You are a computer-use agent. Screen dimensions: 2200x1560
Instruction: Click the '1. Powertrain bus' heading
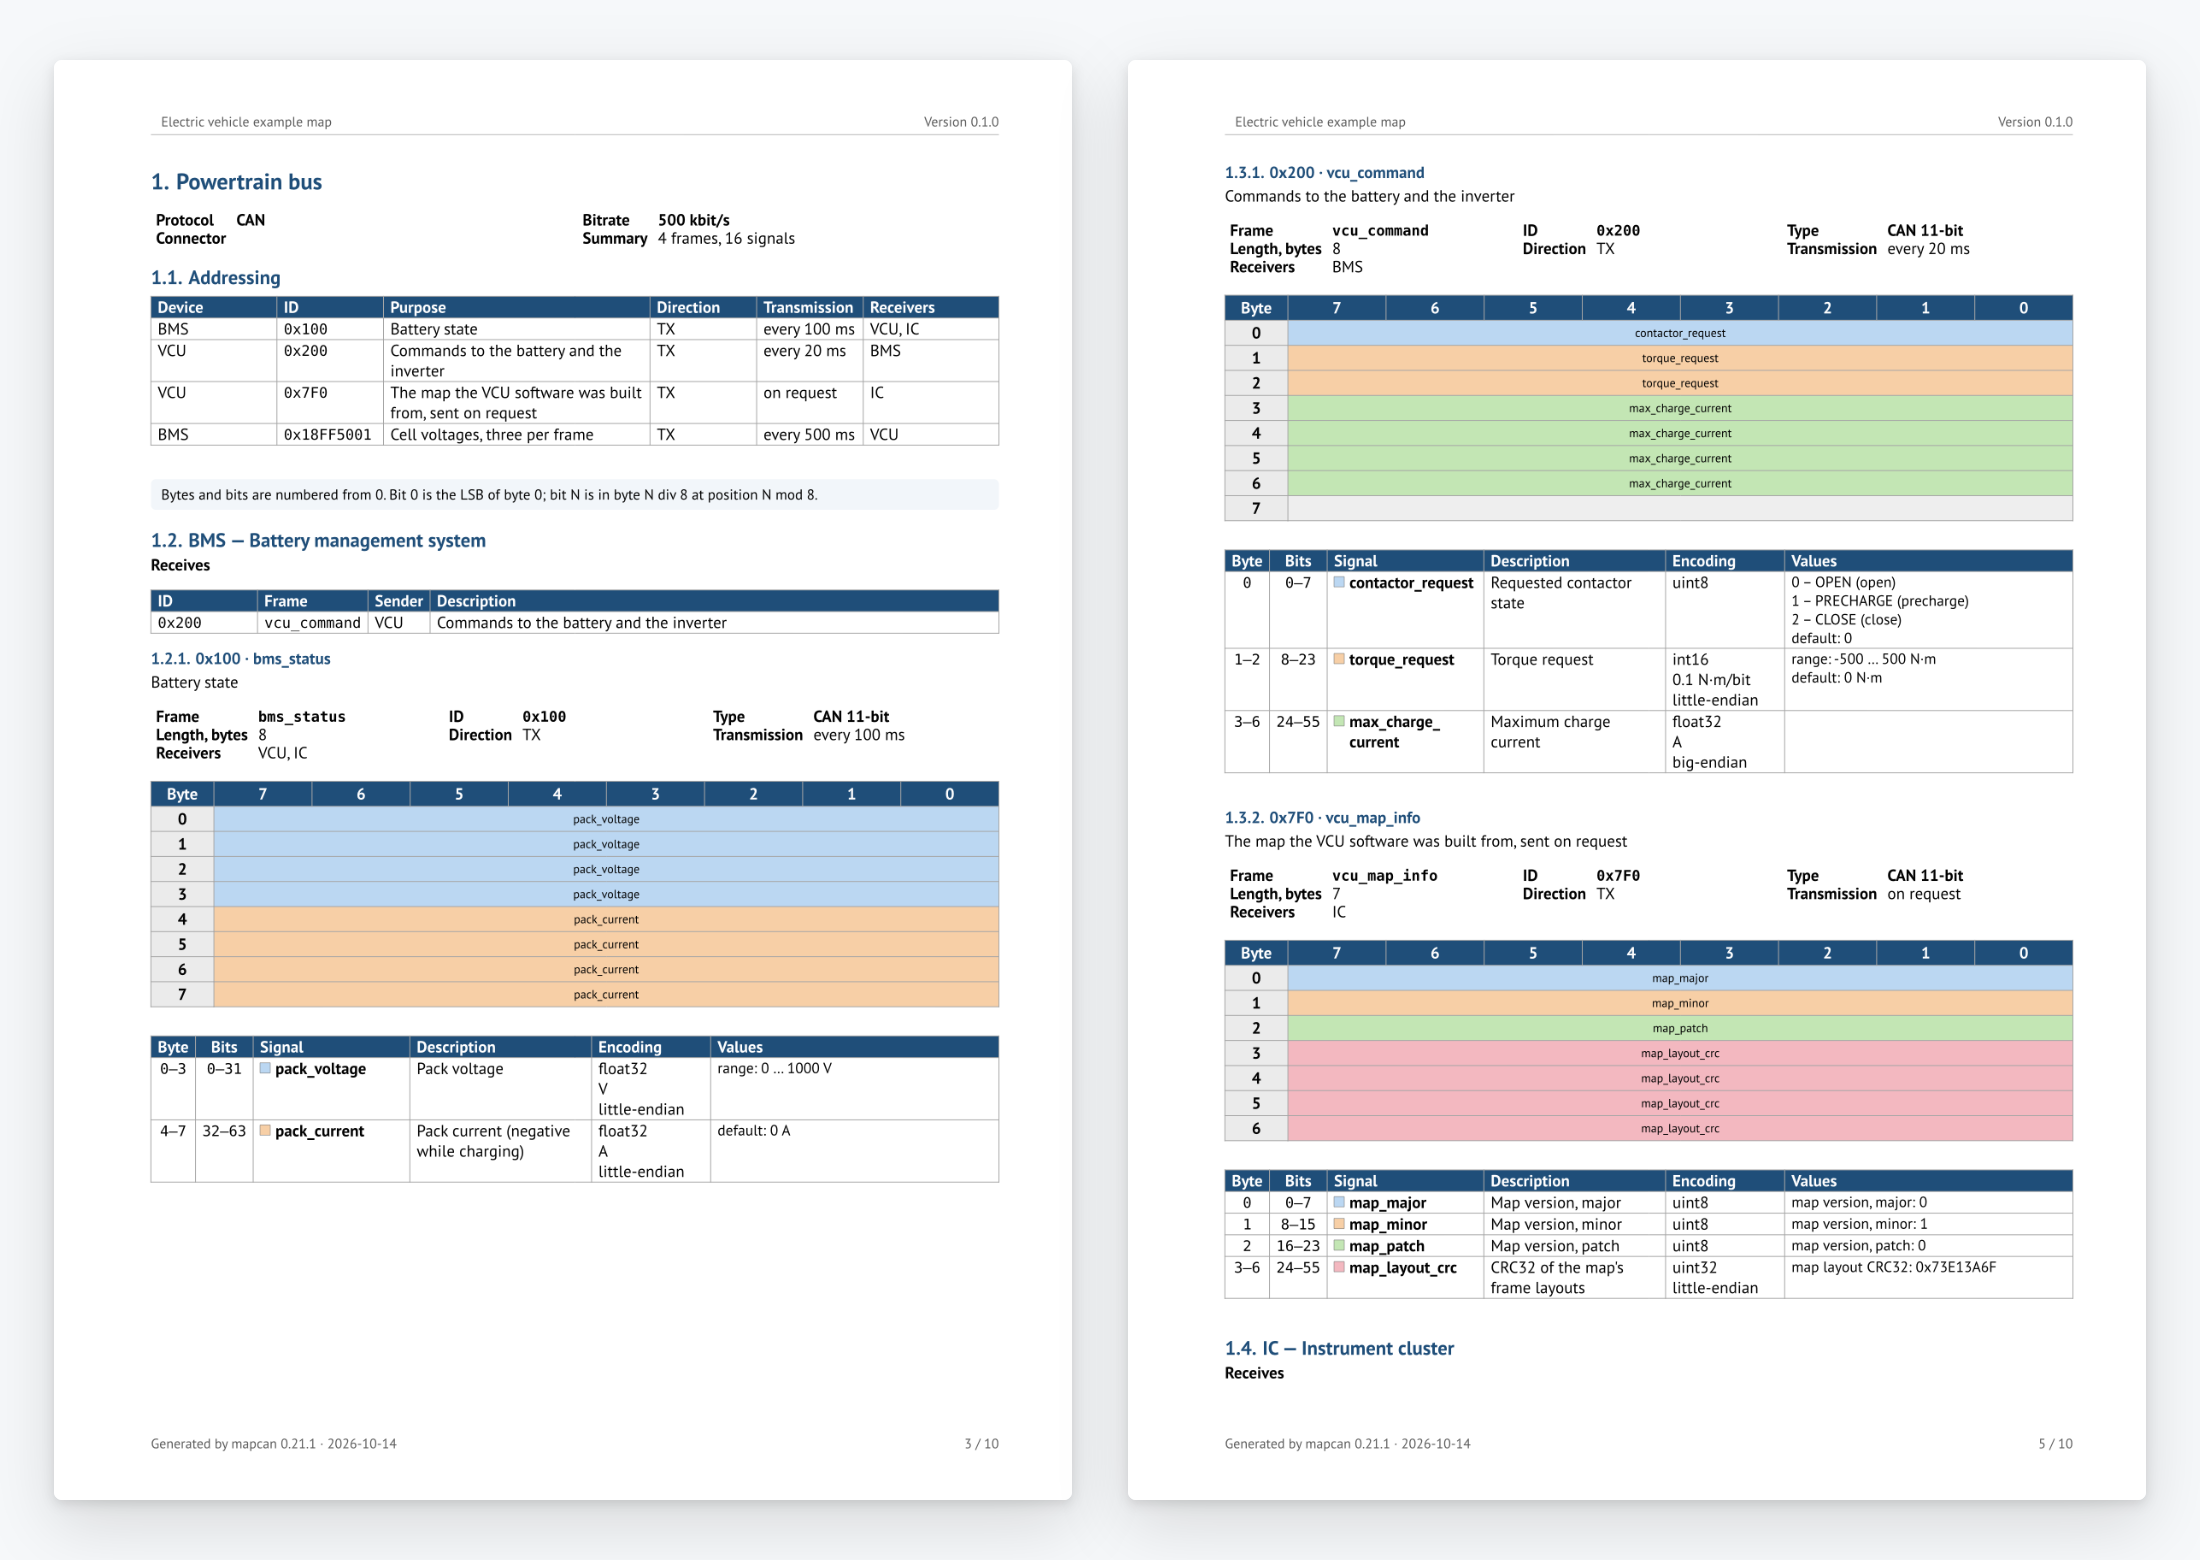tap(236, 182)
